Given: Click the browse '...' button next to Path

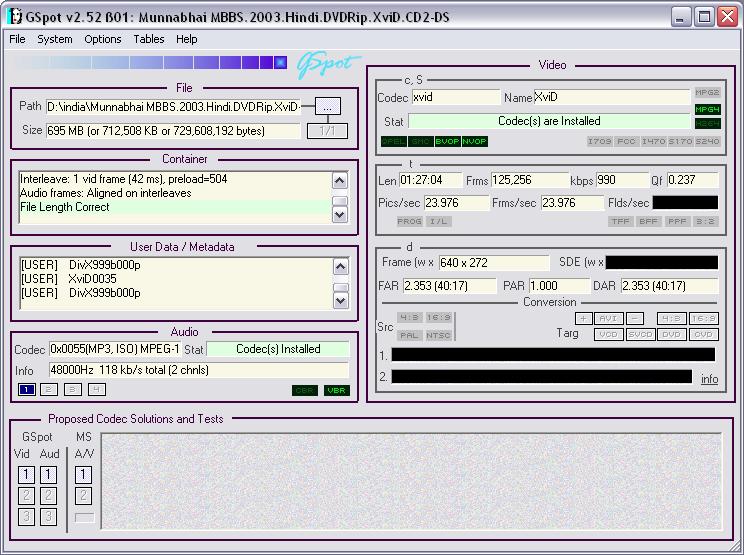Looking at the screenshot, I should (x=328, y=106).
